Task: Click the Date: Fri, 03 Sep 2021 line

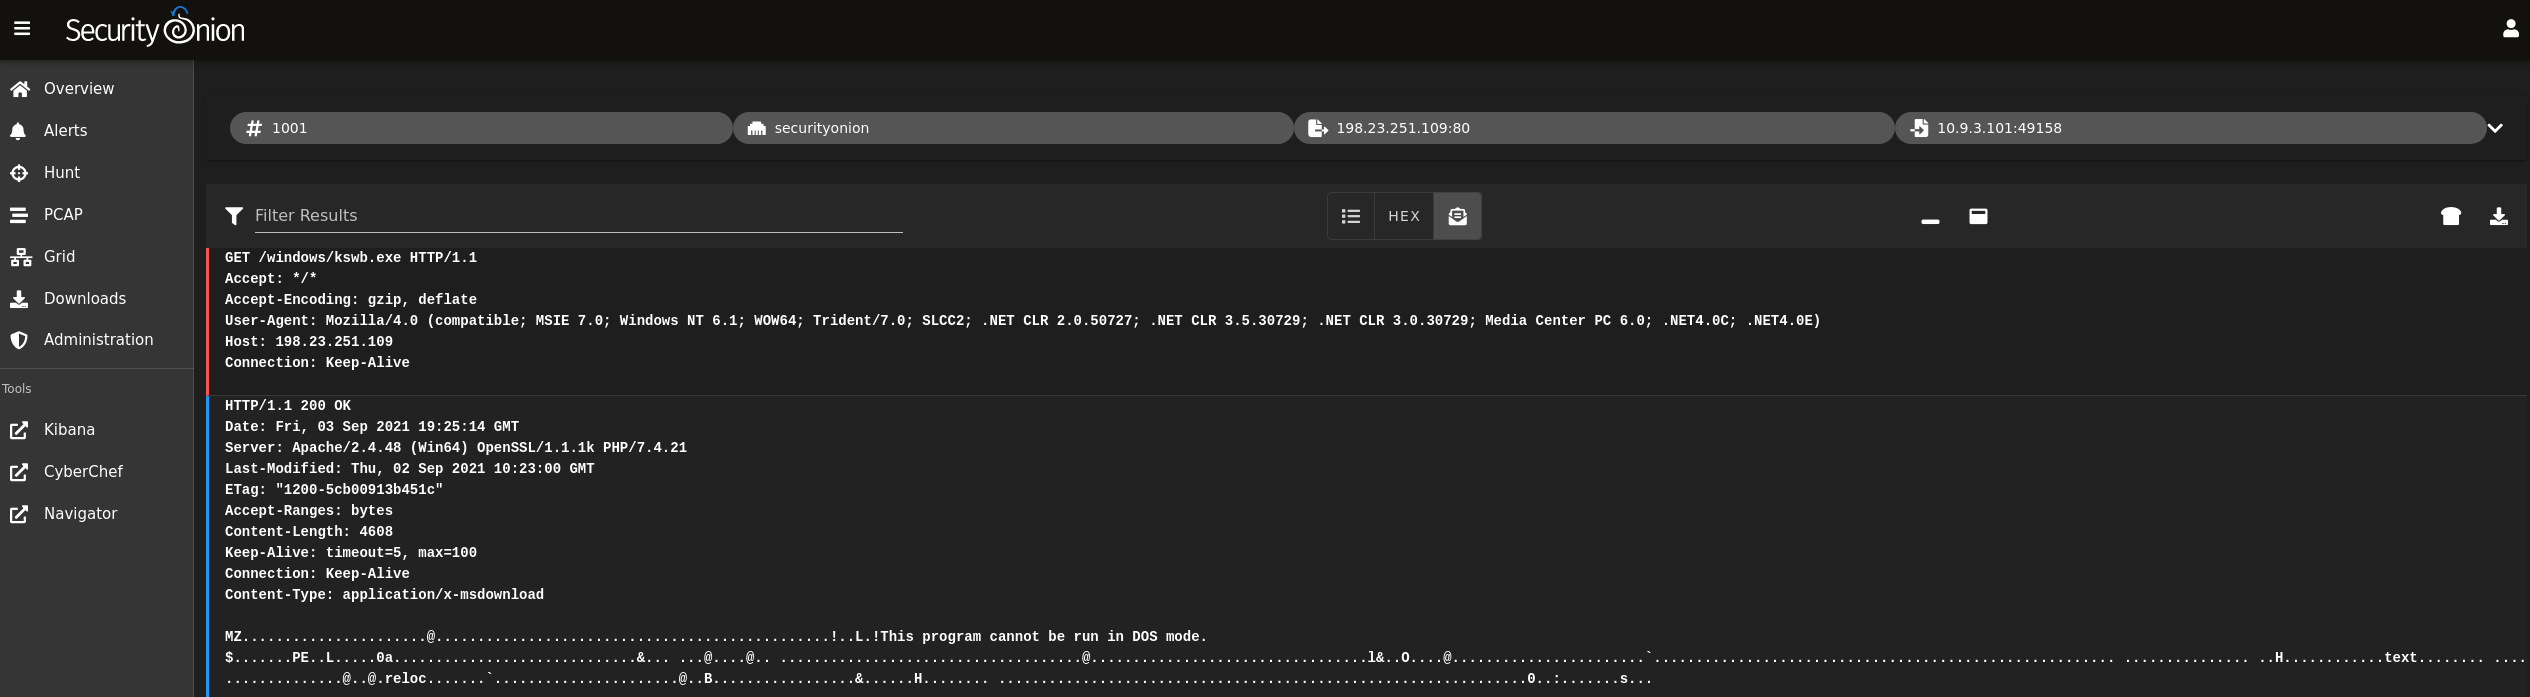Action: [372, 427]
